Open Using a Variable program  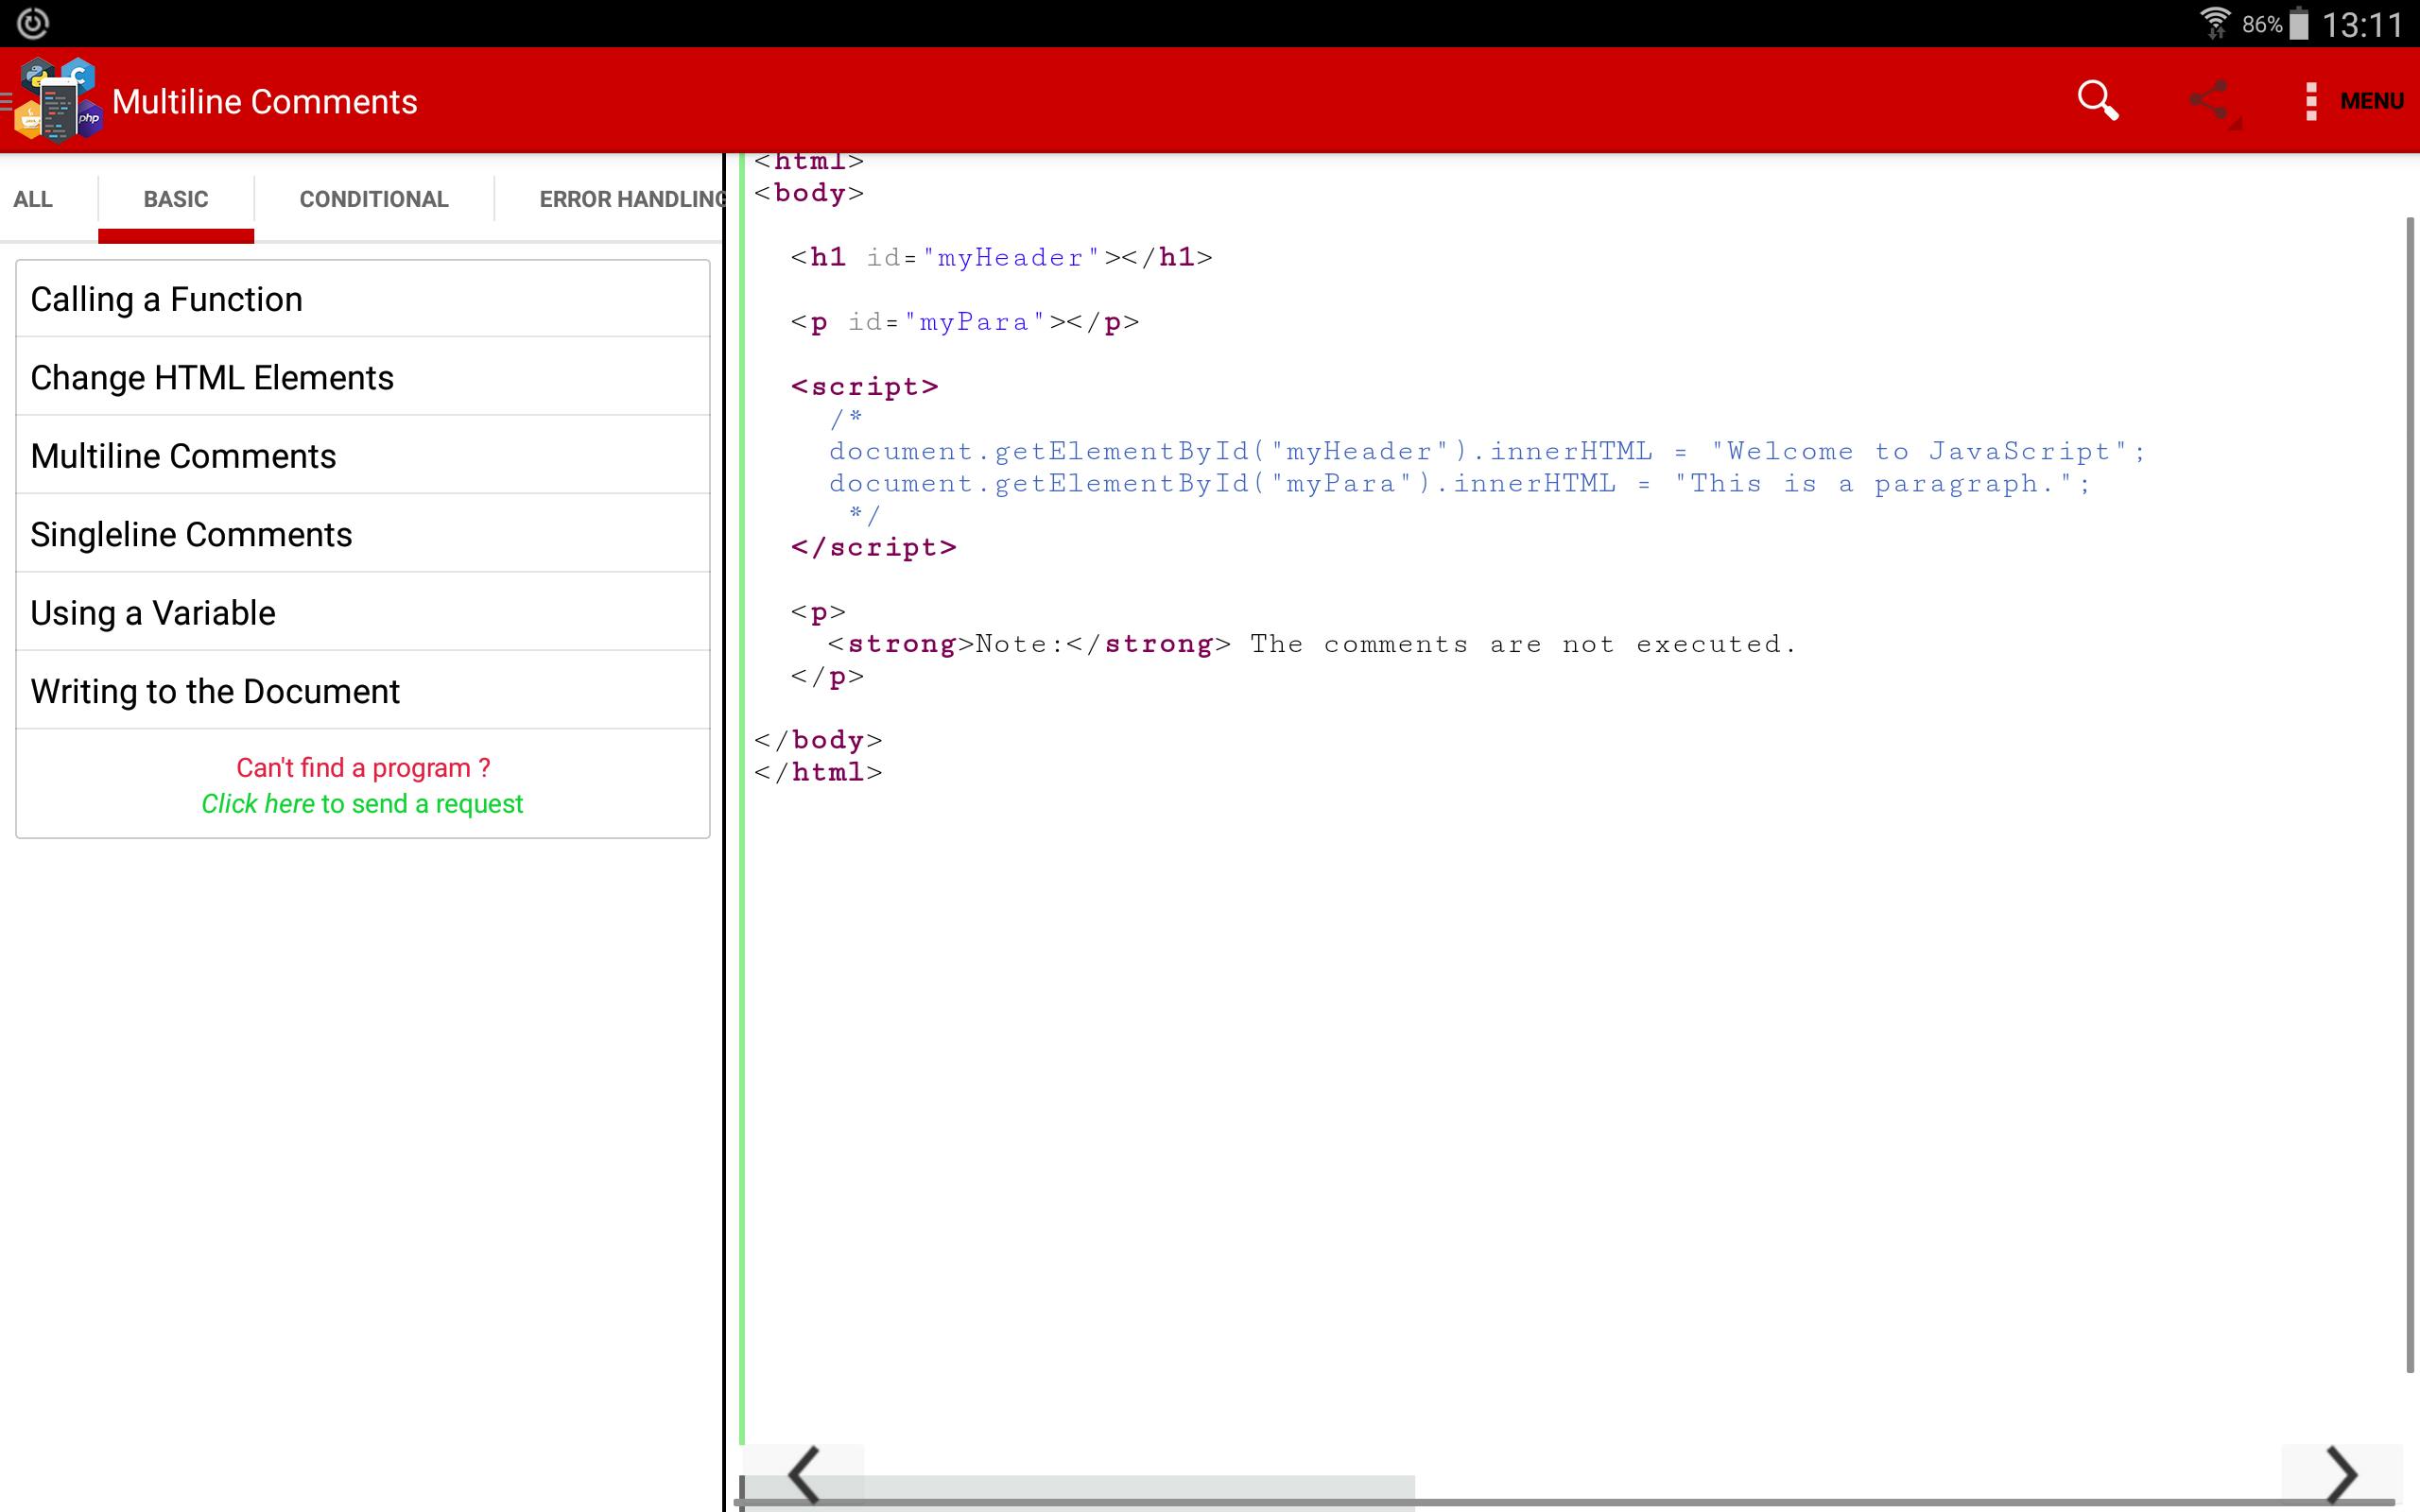pos(363,612)
